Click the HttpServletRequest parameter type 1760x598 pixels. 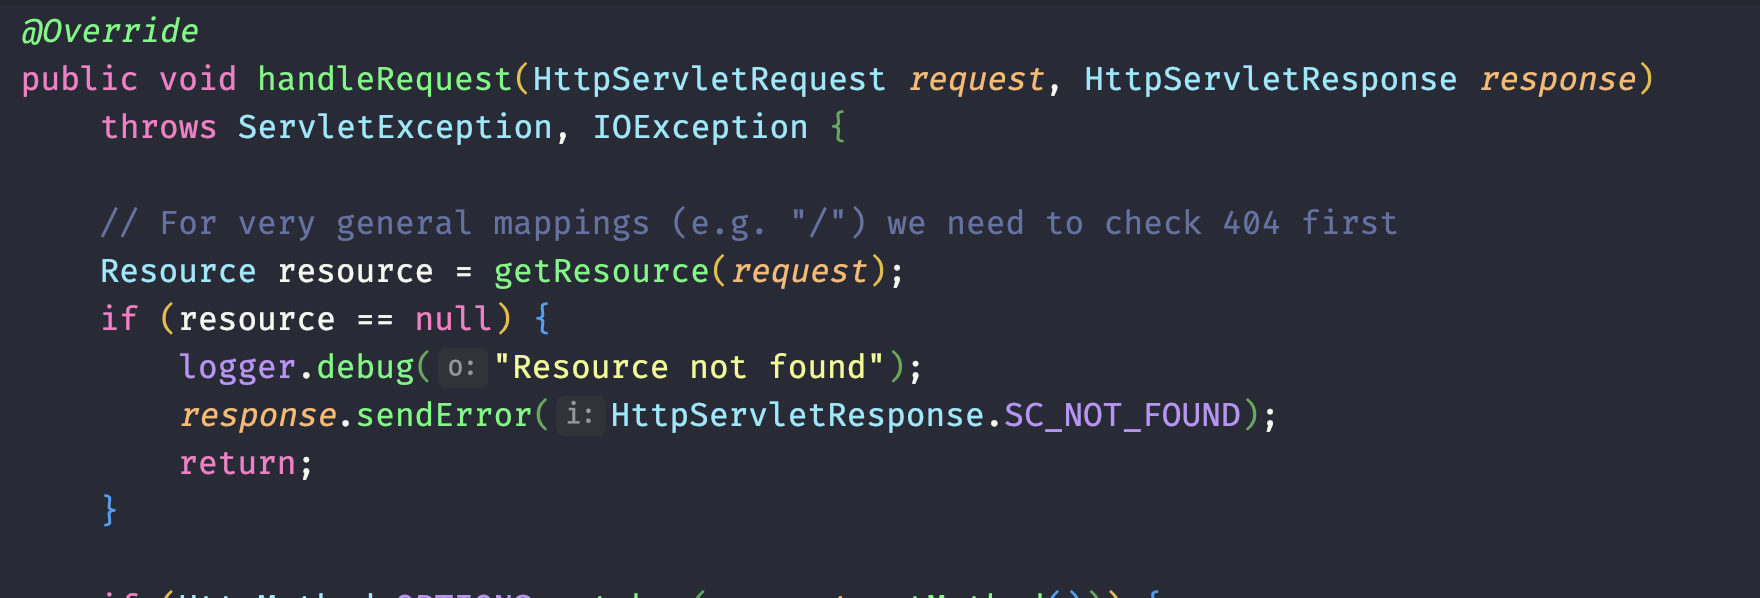coord(709,79)
